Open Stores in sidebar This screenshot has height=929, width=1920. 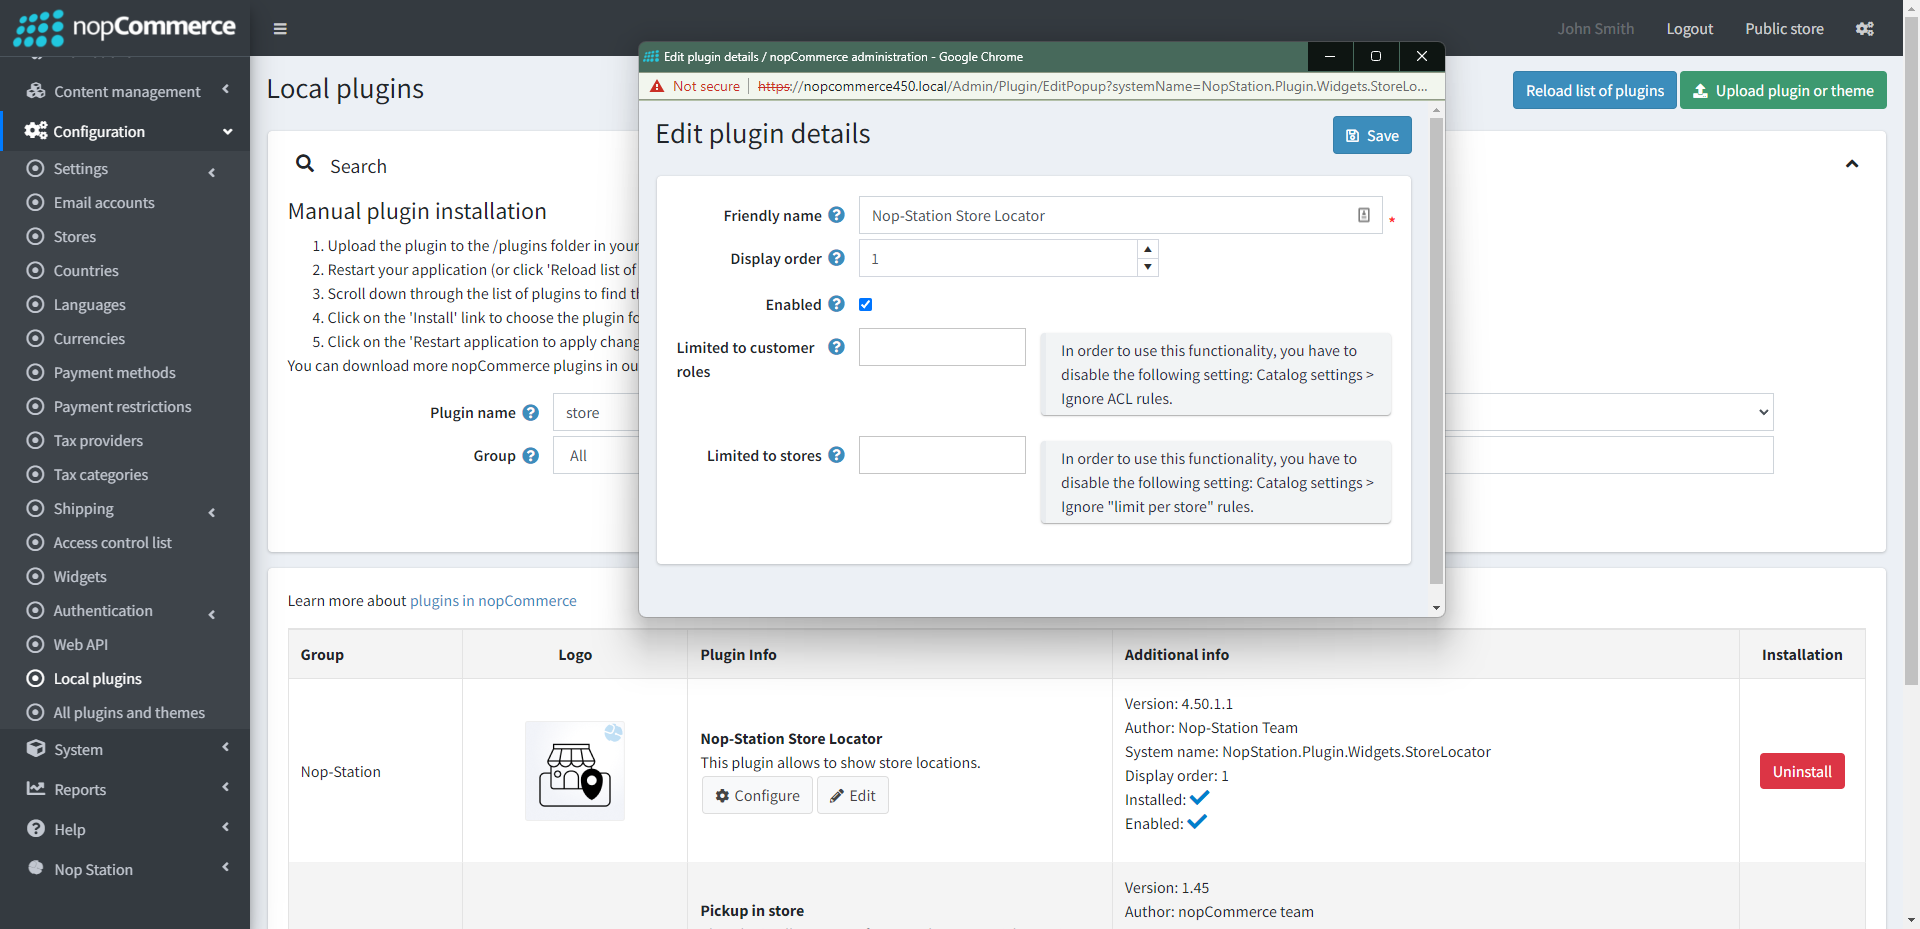[75, 237]
